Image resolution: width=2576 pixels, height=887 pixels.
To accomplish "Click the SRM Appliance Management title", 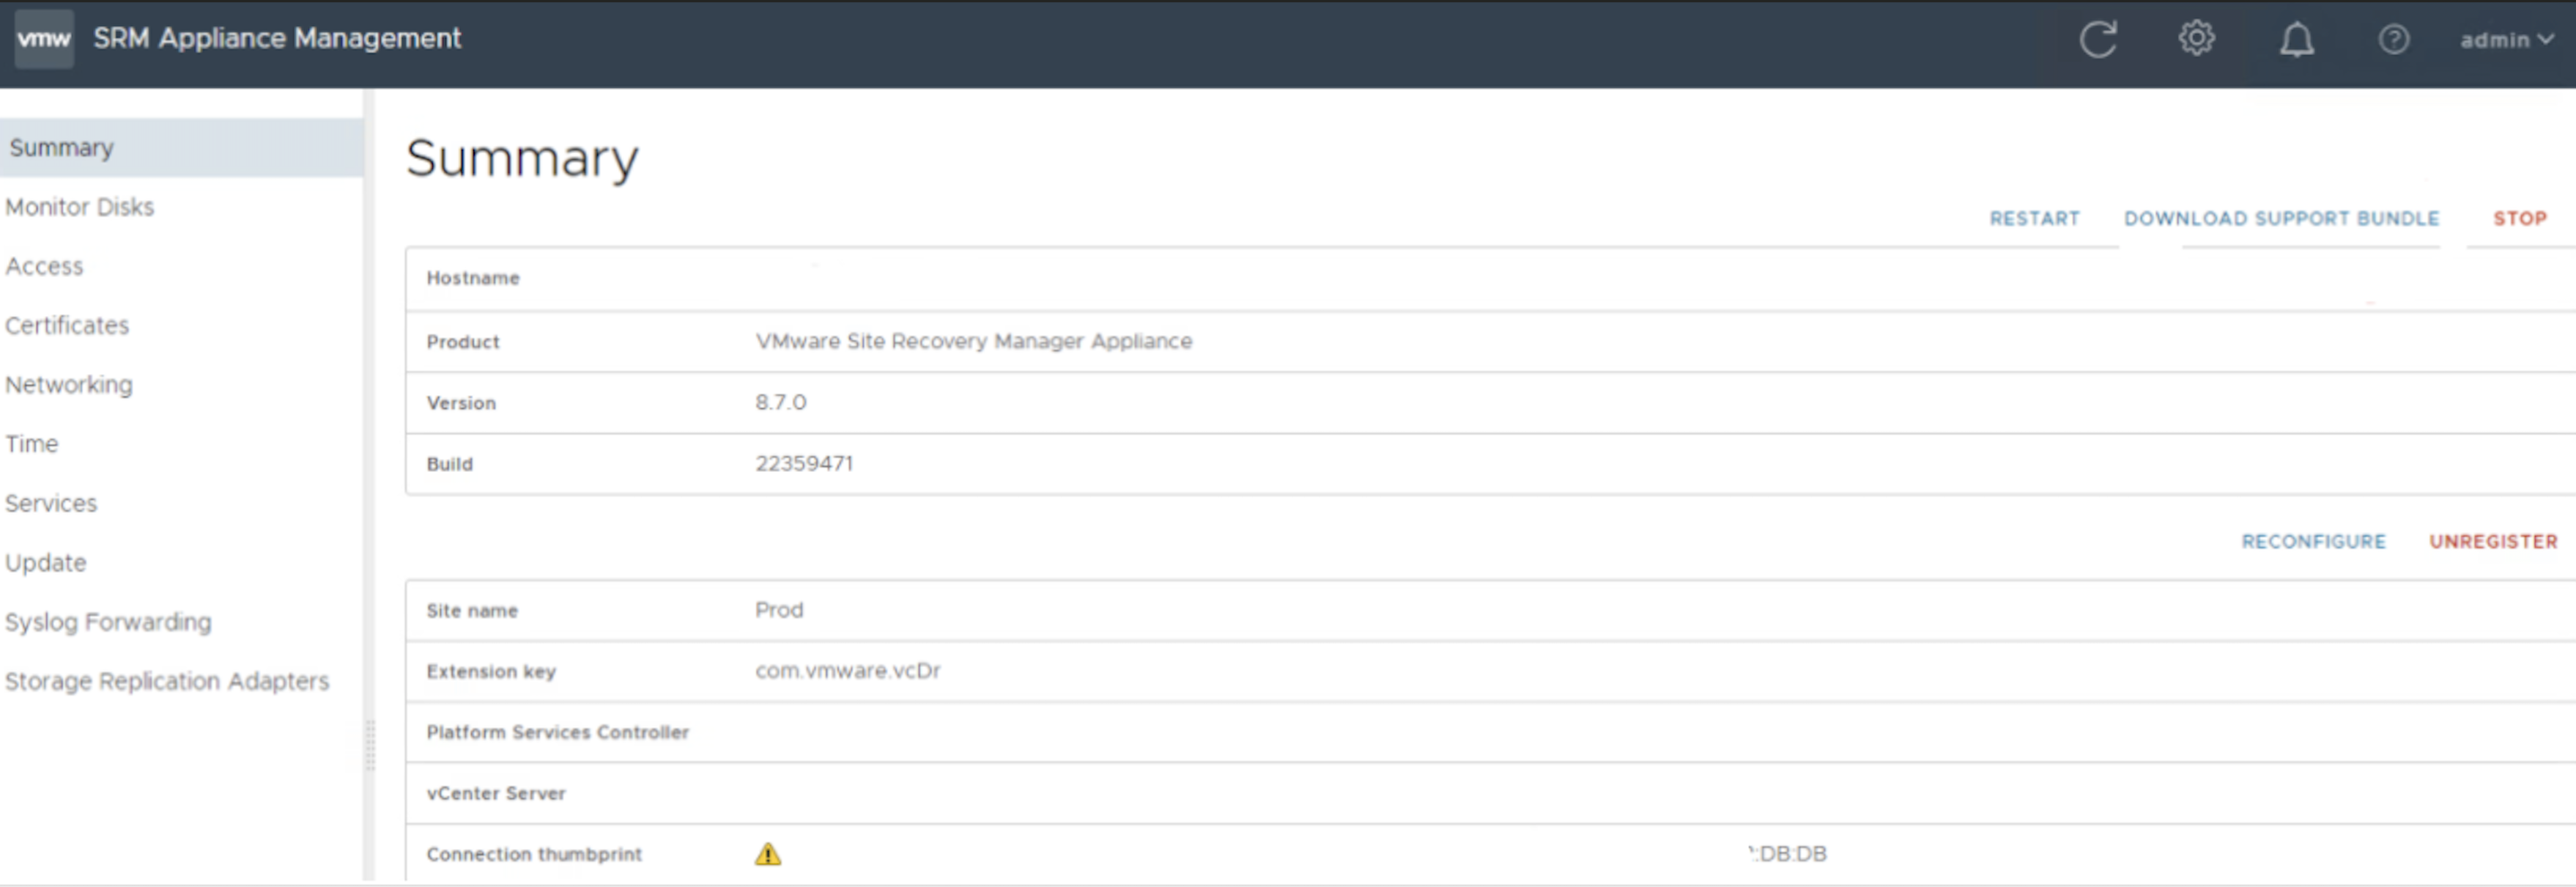I will [x=277, y=39].
